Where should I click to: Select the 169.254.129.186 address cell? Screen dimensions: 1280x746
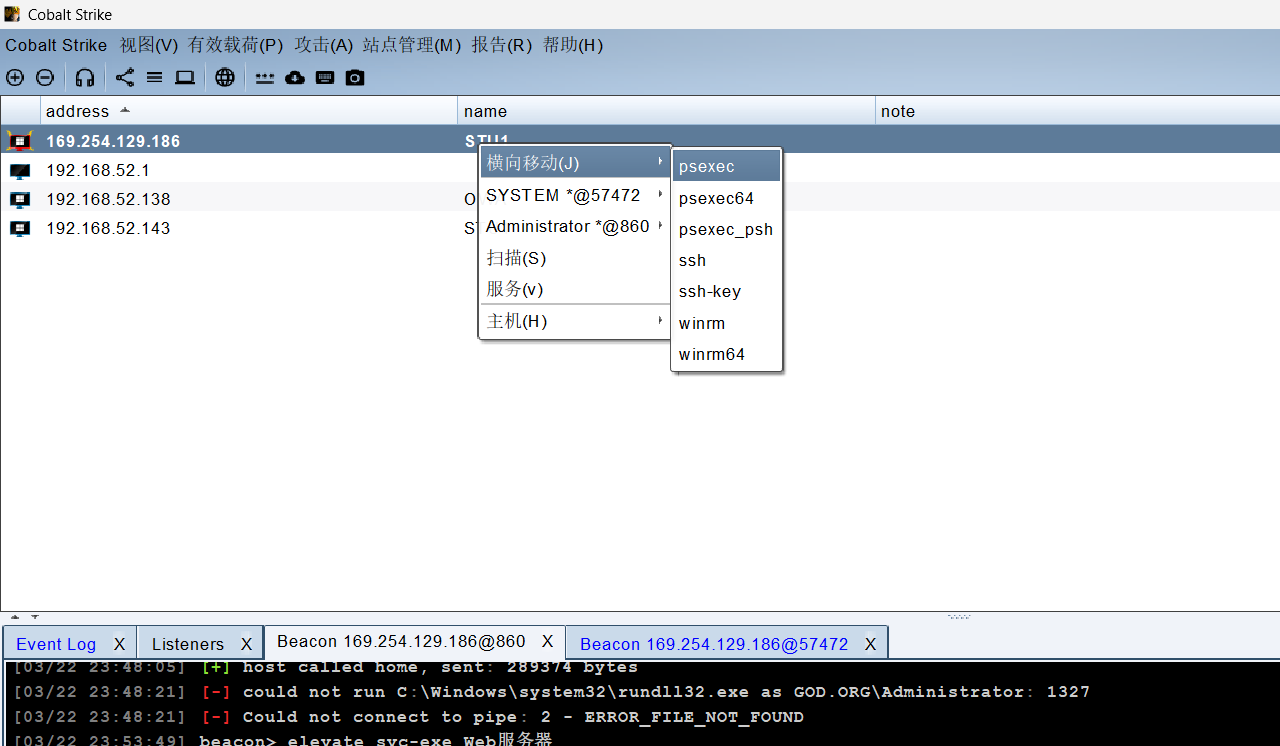pos(249,141)
